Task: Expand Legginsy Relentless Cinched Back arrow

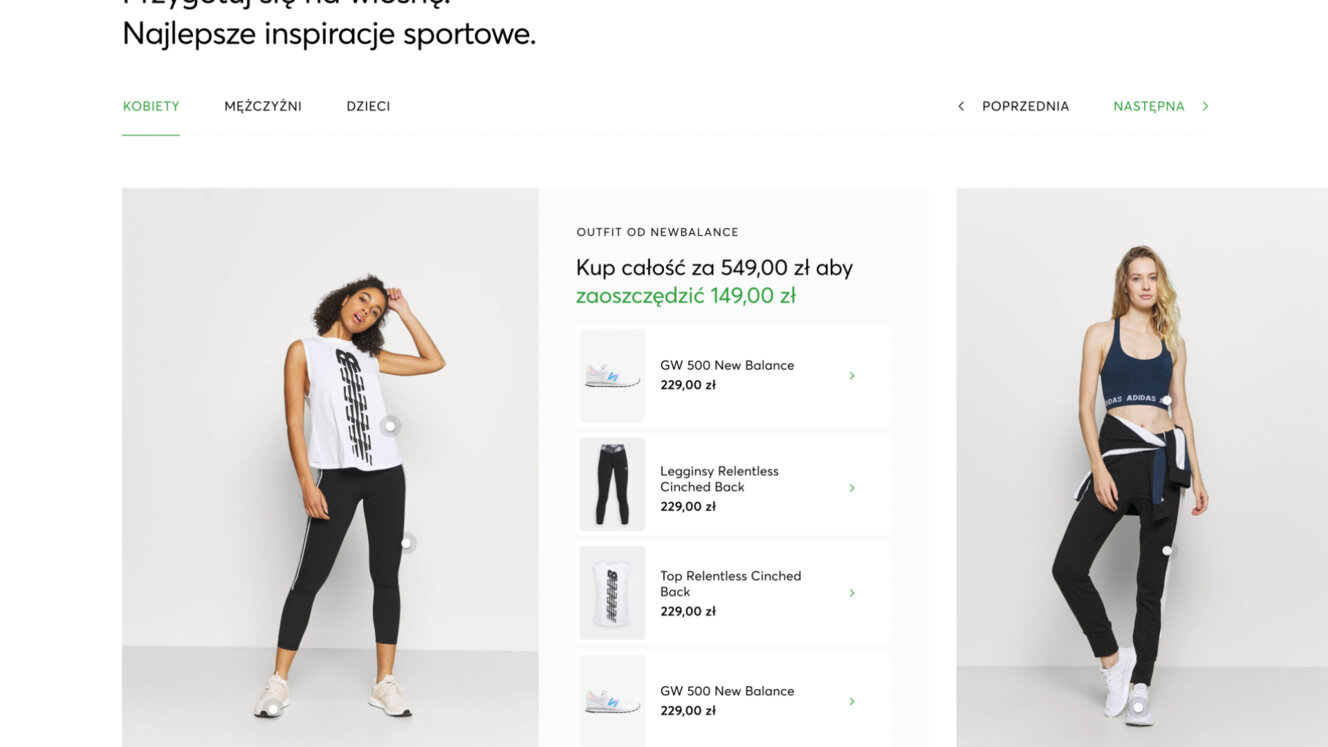Action: (852, 488)
